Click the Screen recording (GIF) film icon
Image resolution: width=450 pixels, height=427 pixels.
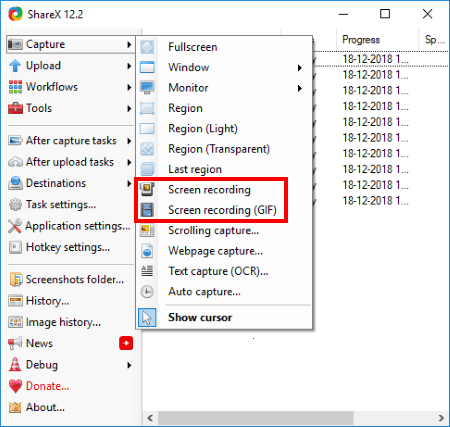click(147, 210)
